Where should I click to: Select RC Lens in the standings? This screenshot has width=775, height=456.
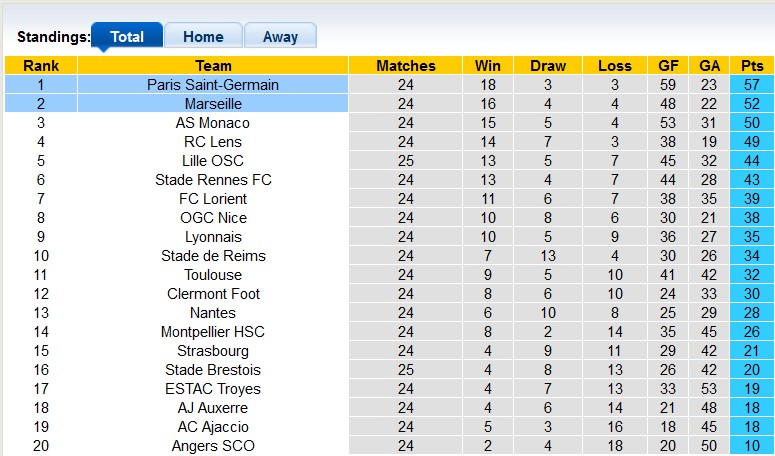tap(213, 142)
